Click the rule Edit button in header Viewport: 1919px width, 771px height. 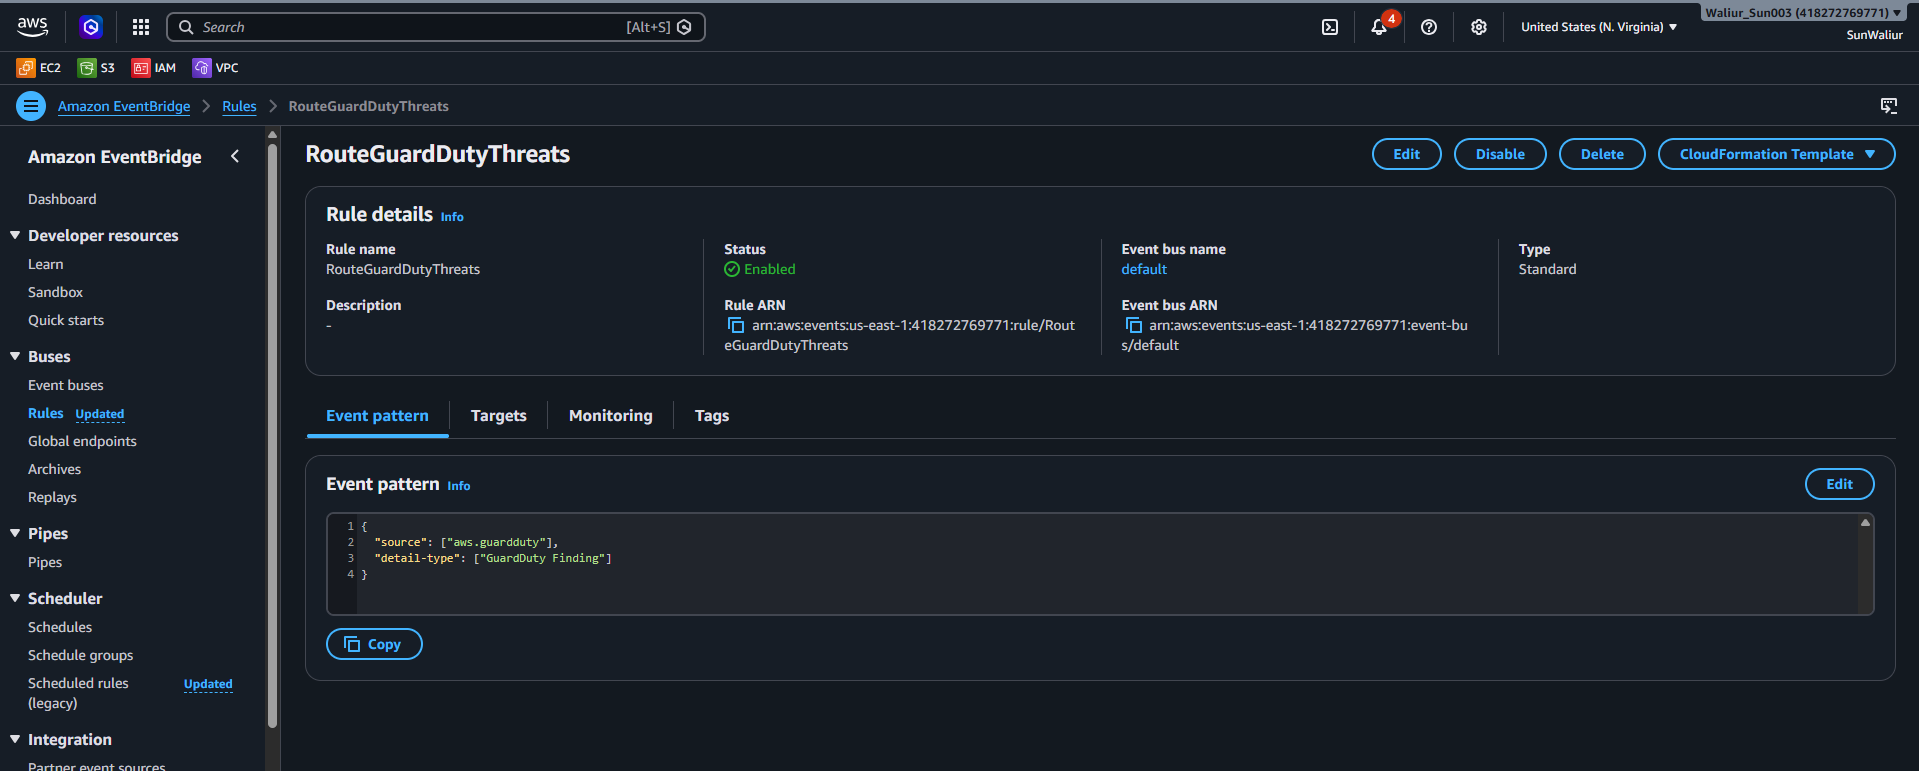(x=1406, y=154)
